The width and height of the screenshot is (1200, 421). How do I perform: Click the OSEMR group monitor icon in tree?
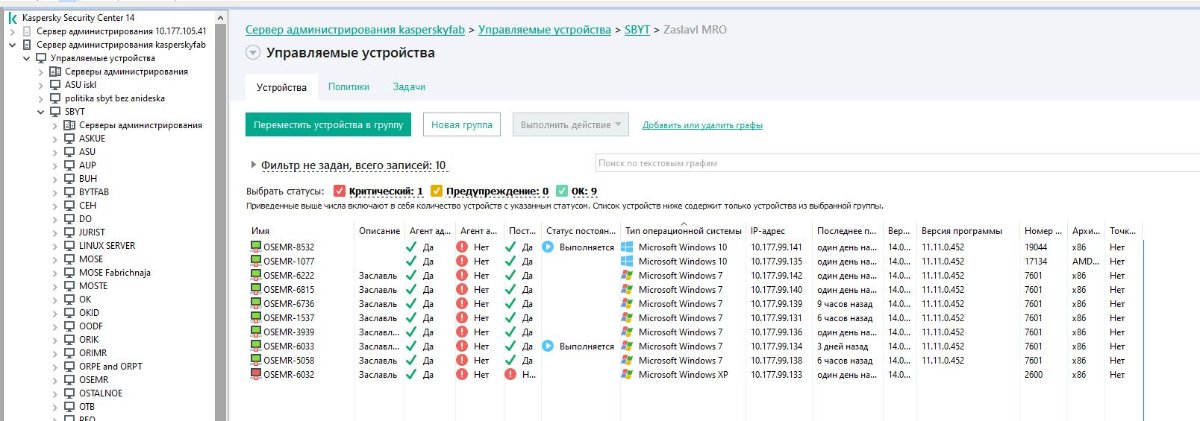click(69, 380)
